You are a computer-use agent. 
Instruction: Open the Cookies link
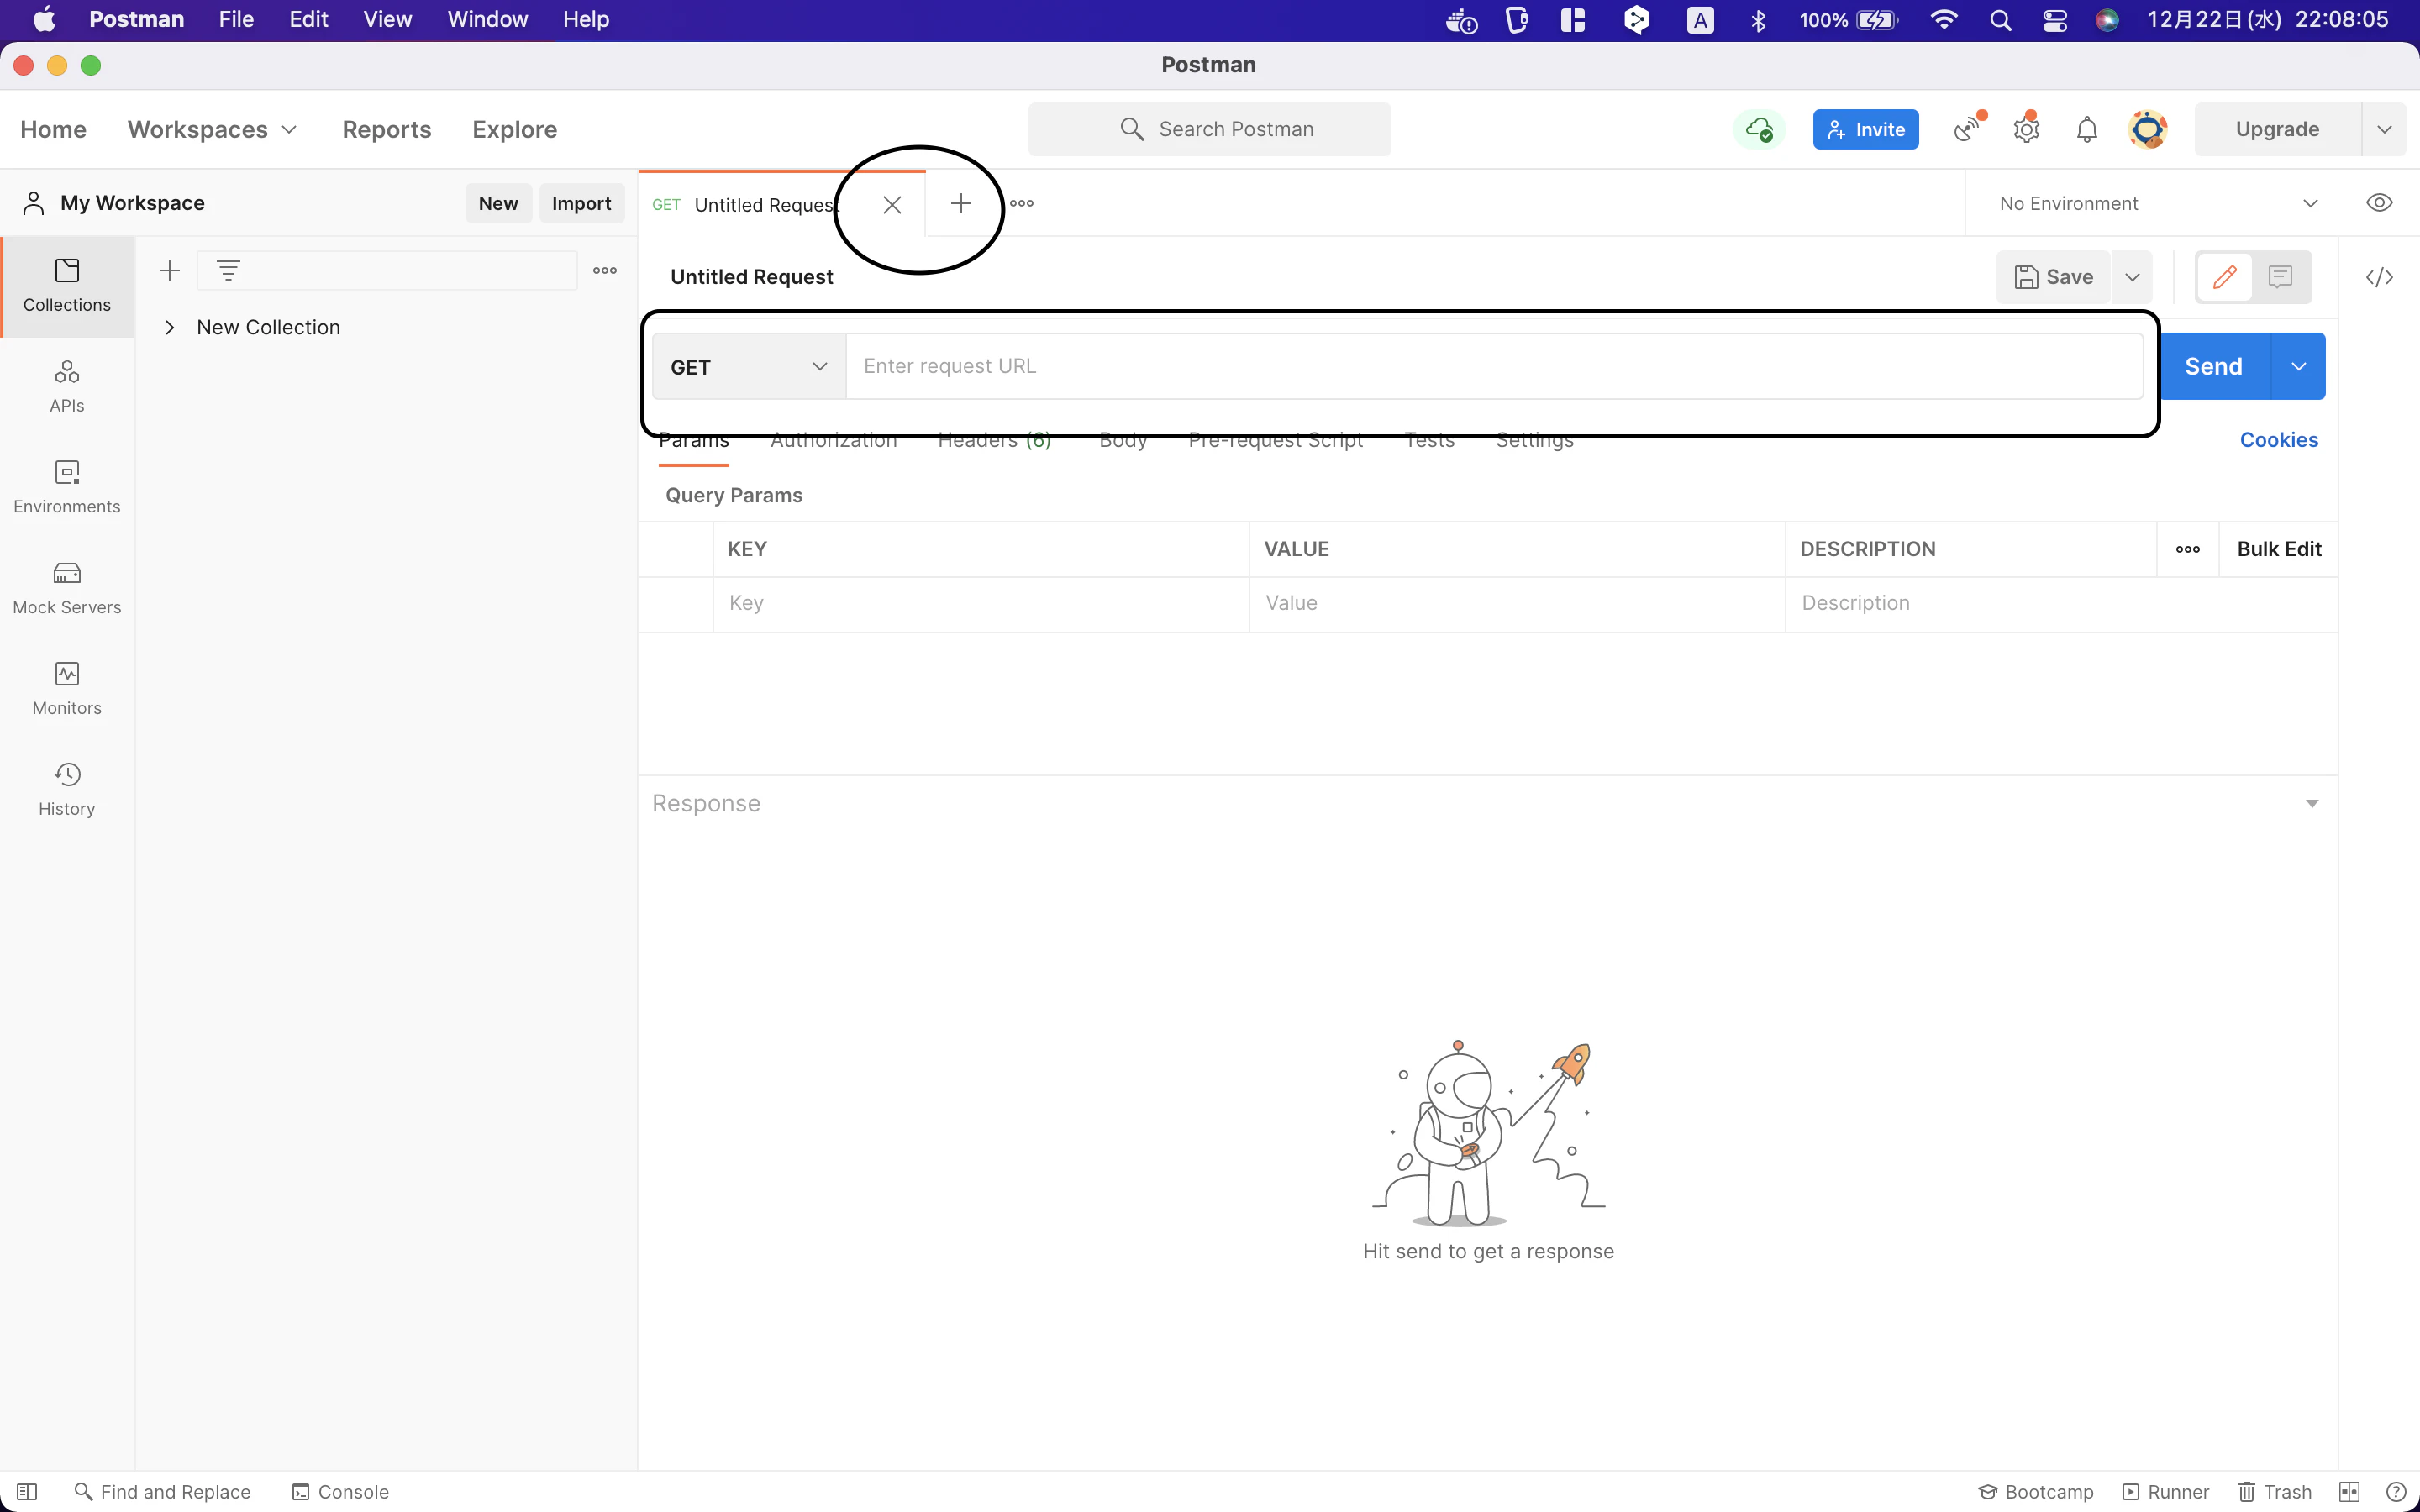[x=2279, y=440]
